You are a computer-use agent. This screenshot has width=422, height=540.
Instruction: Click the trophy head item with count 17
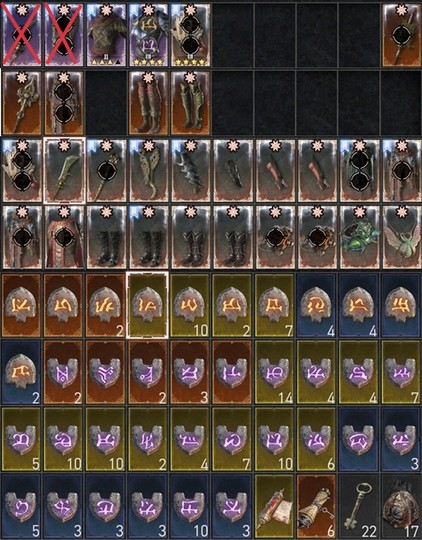click(x=401, y=506)
